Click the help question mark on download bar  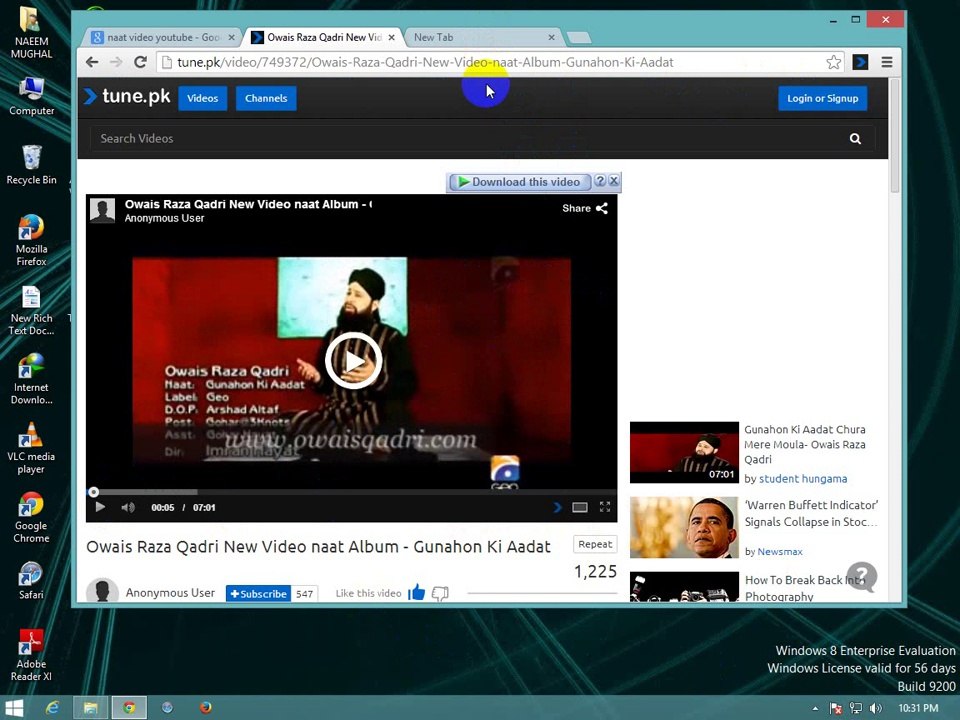[600, 181]
